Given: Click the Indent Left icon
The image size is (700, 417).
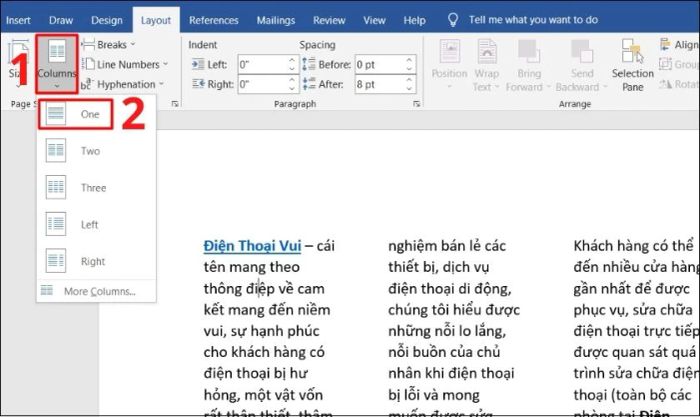Looking at the screenshot, I should click(x=198, y=64).
